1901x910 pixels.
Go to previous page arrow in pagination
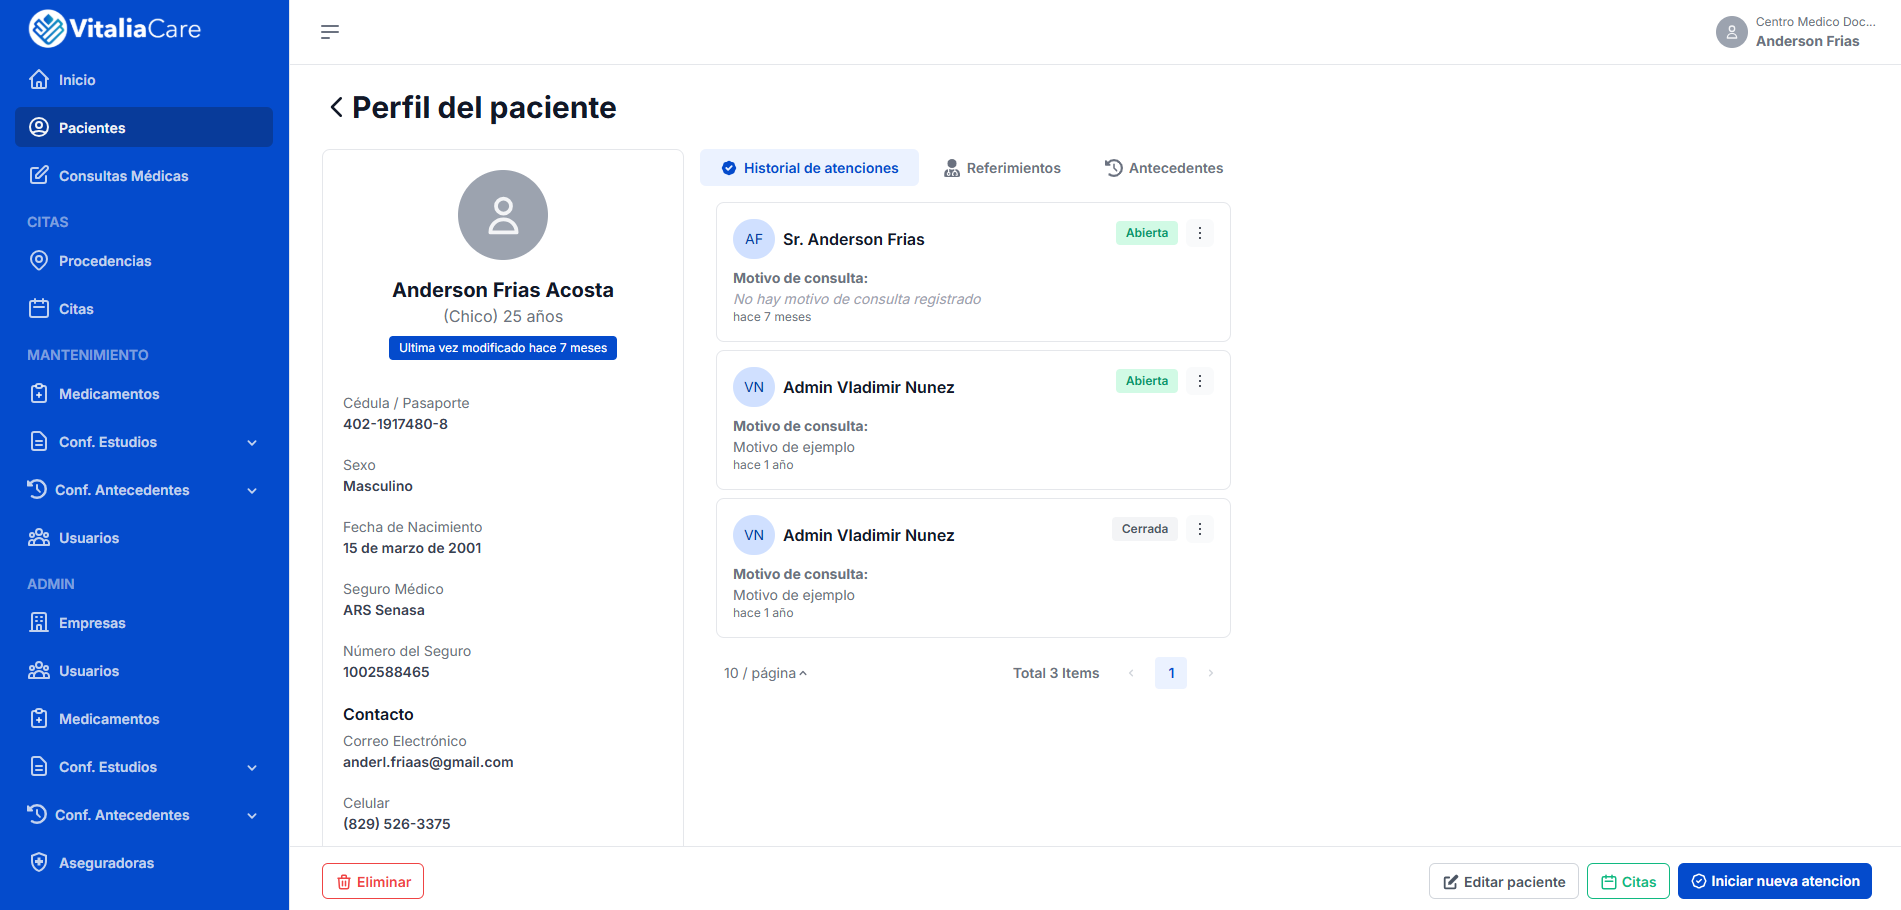[x=1131, y=673]
